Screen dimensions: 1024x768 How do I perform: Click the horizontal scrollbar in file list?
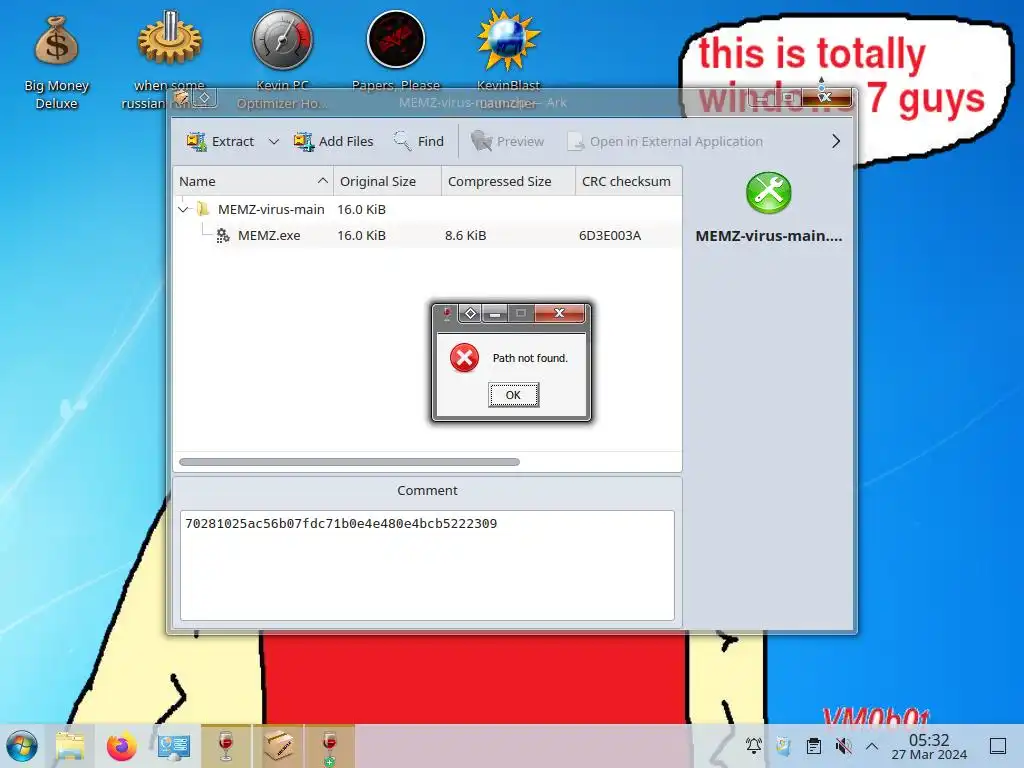[349, 462]
